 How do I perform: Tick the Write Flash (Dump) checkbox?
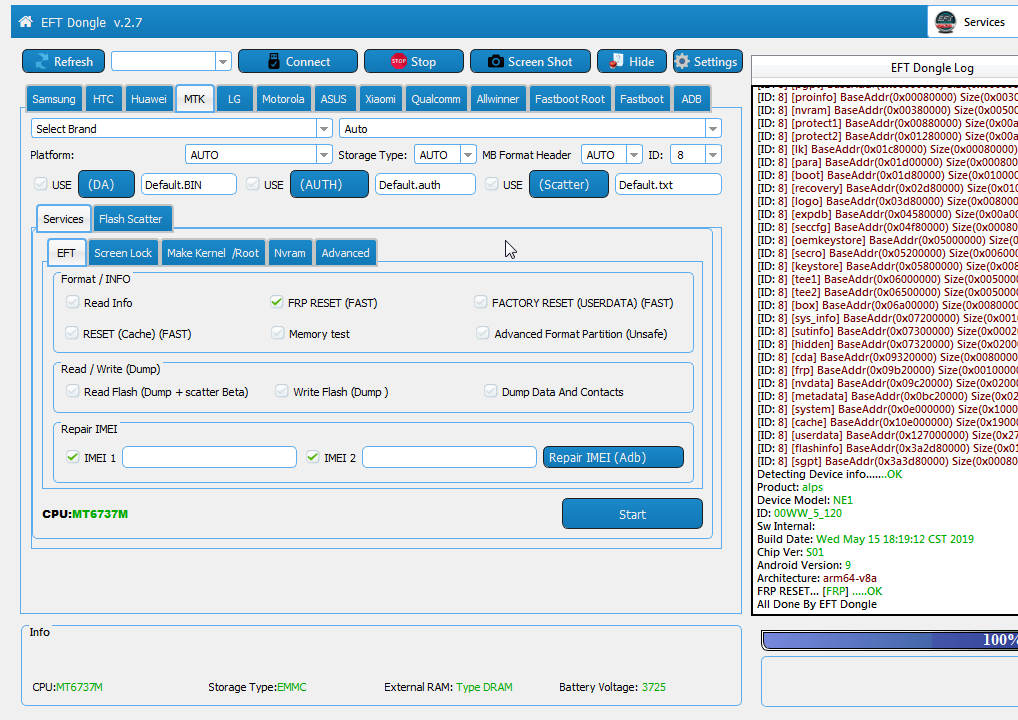tap(281, 391)
